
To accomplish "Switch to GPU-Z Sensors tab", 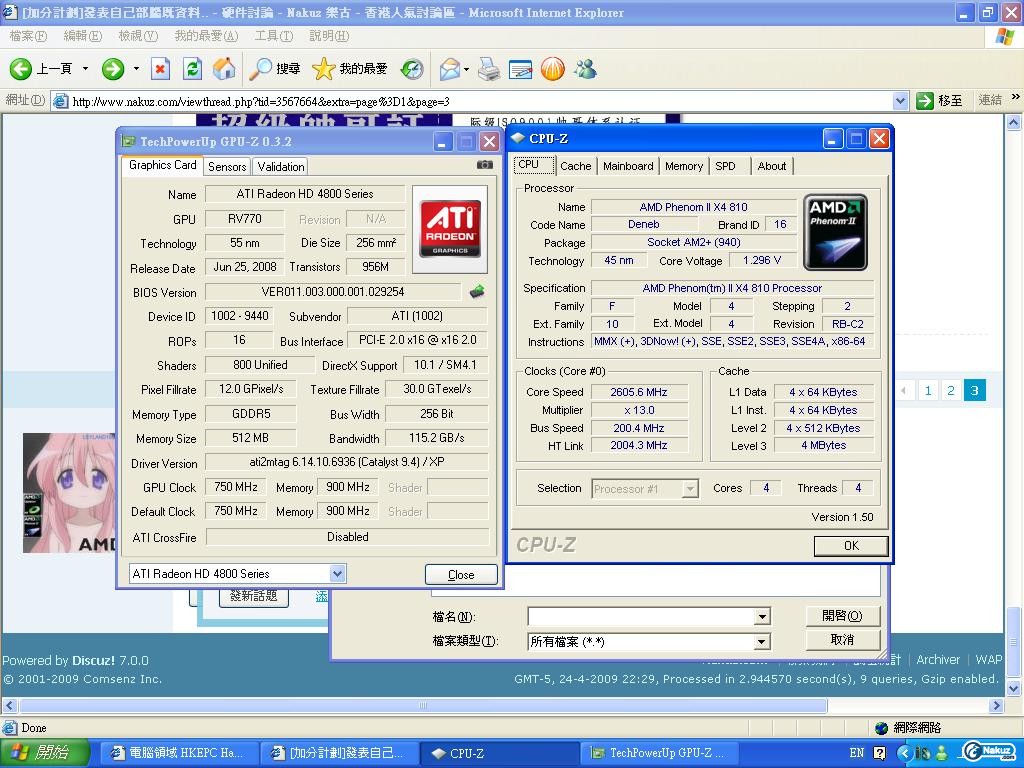I will point(227,167).
